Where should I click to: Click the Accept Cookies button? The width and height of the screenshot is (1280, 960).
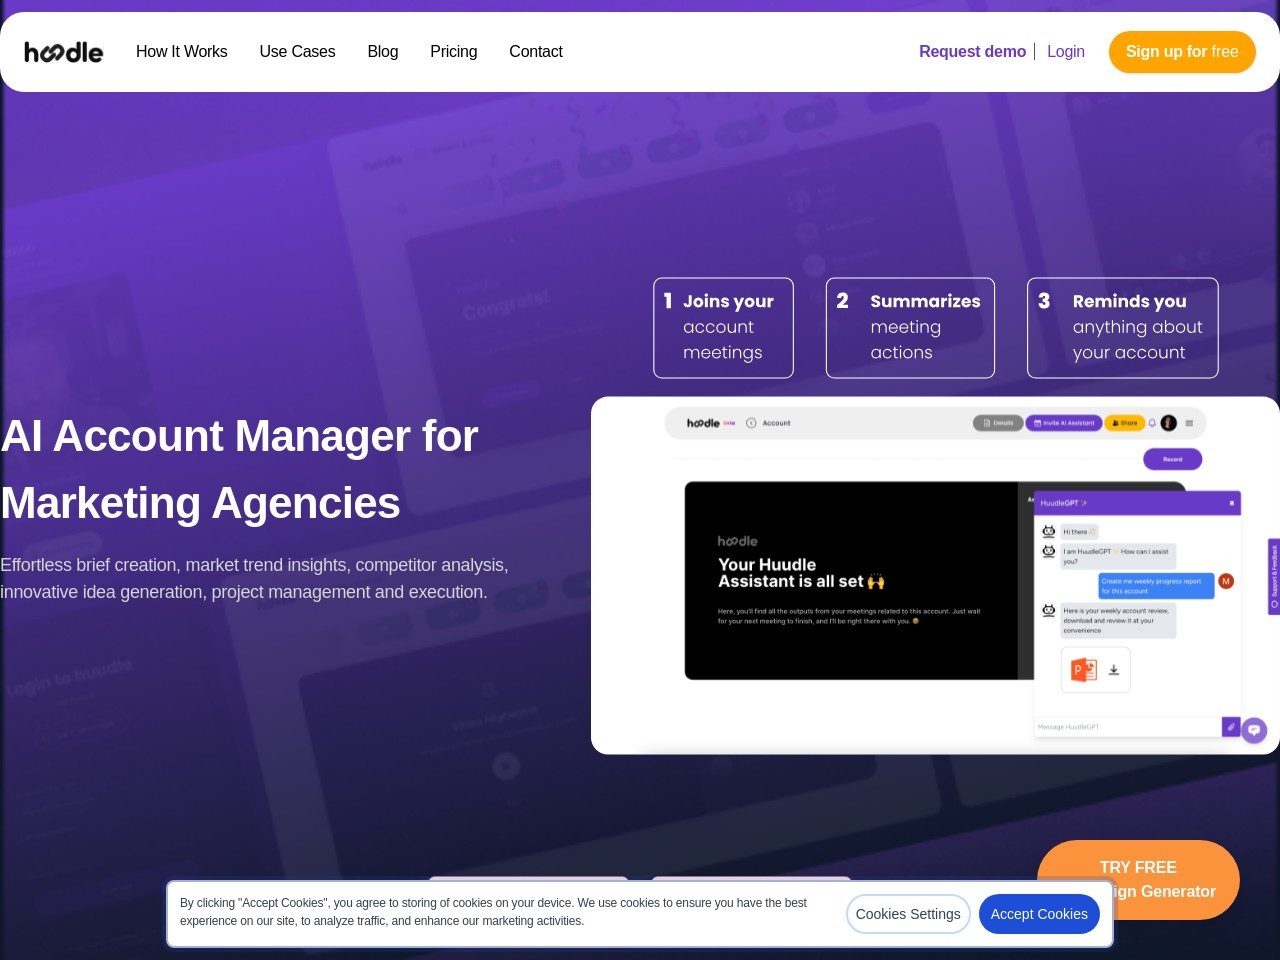point(1039,914)
